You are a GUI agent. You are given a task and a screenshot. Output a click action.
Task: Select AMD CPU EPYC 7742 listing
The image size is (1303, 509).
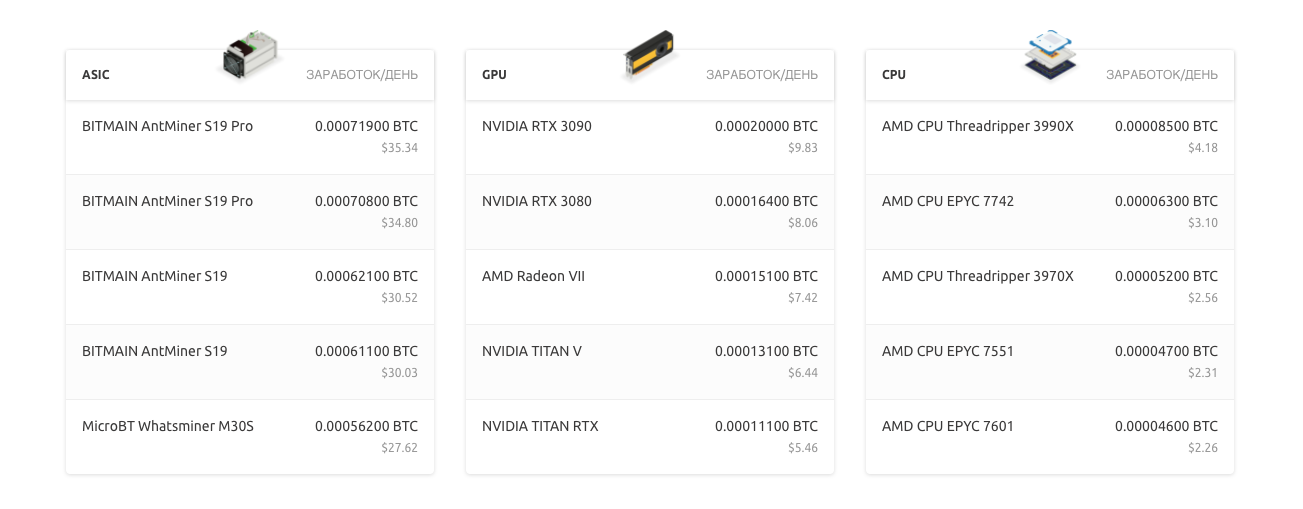(x=948, y=202)
